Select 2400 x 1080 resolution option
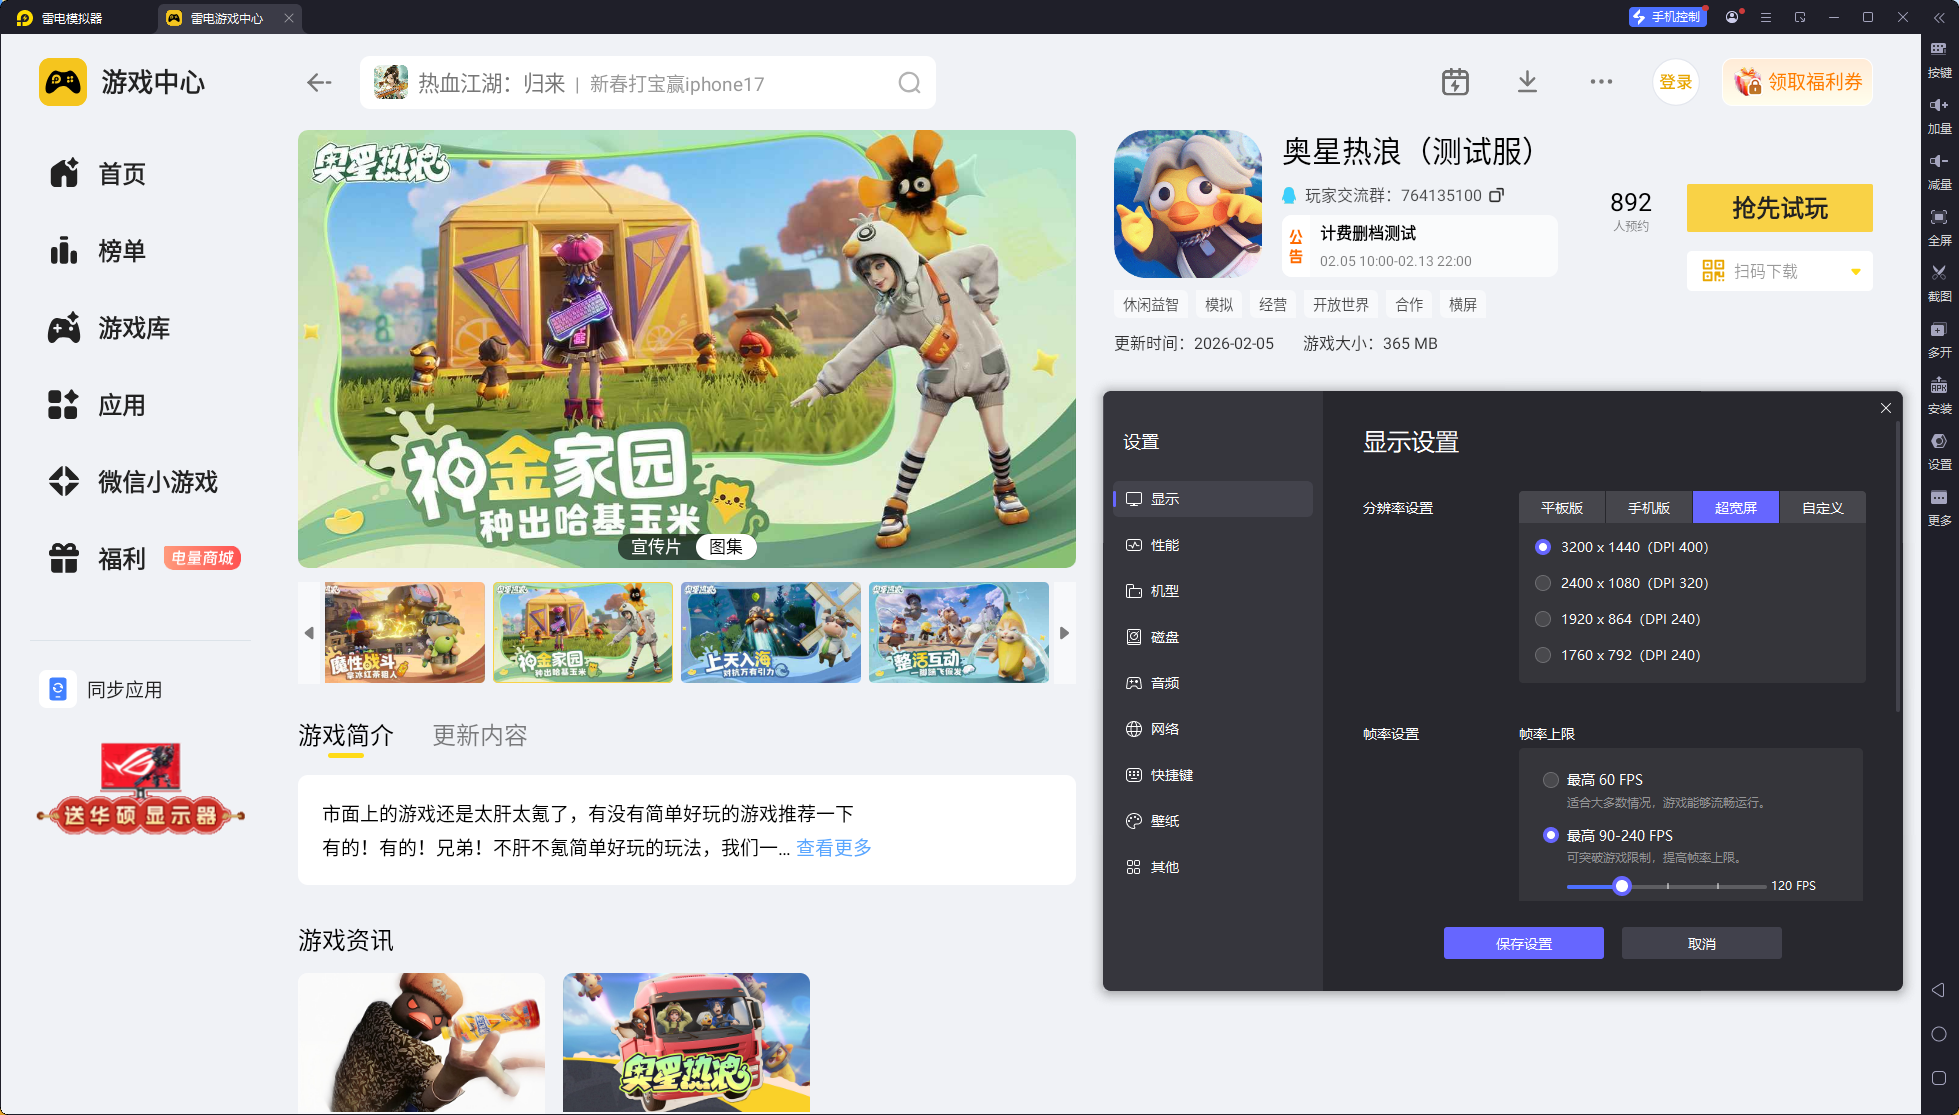1959x1115 pixels. pos(1543,583)
